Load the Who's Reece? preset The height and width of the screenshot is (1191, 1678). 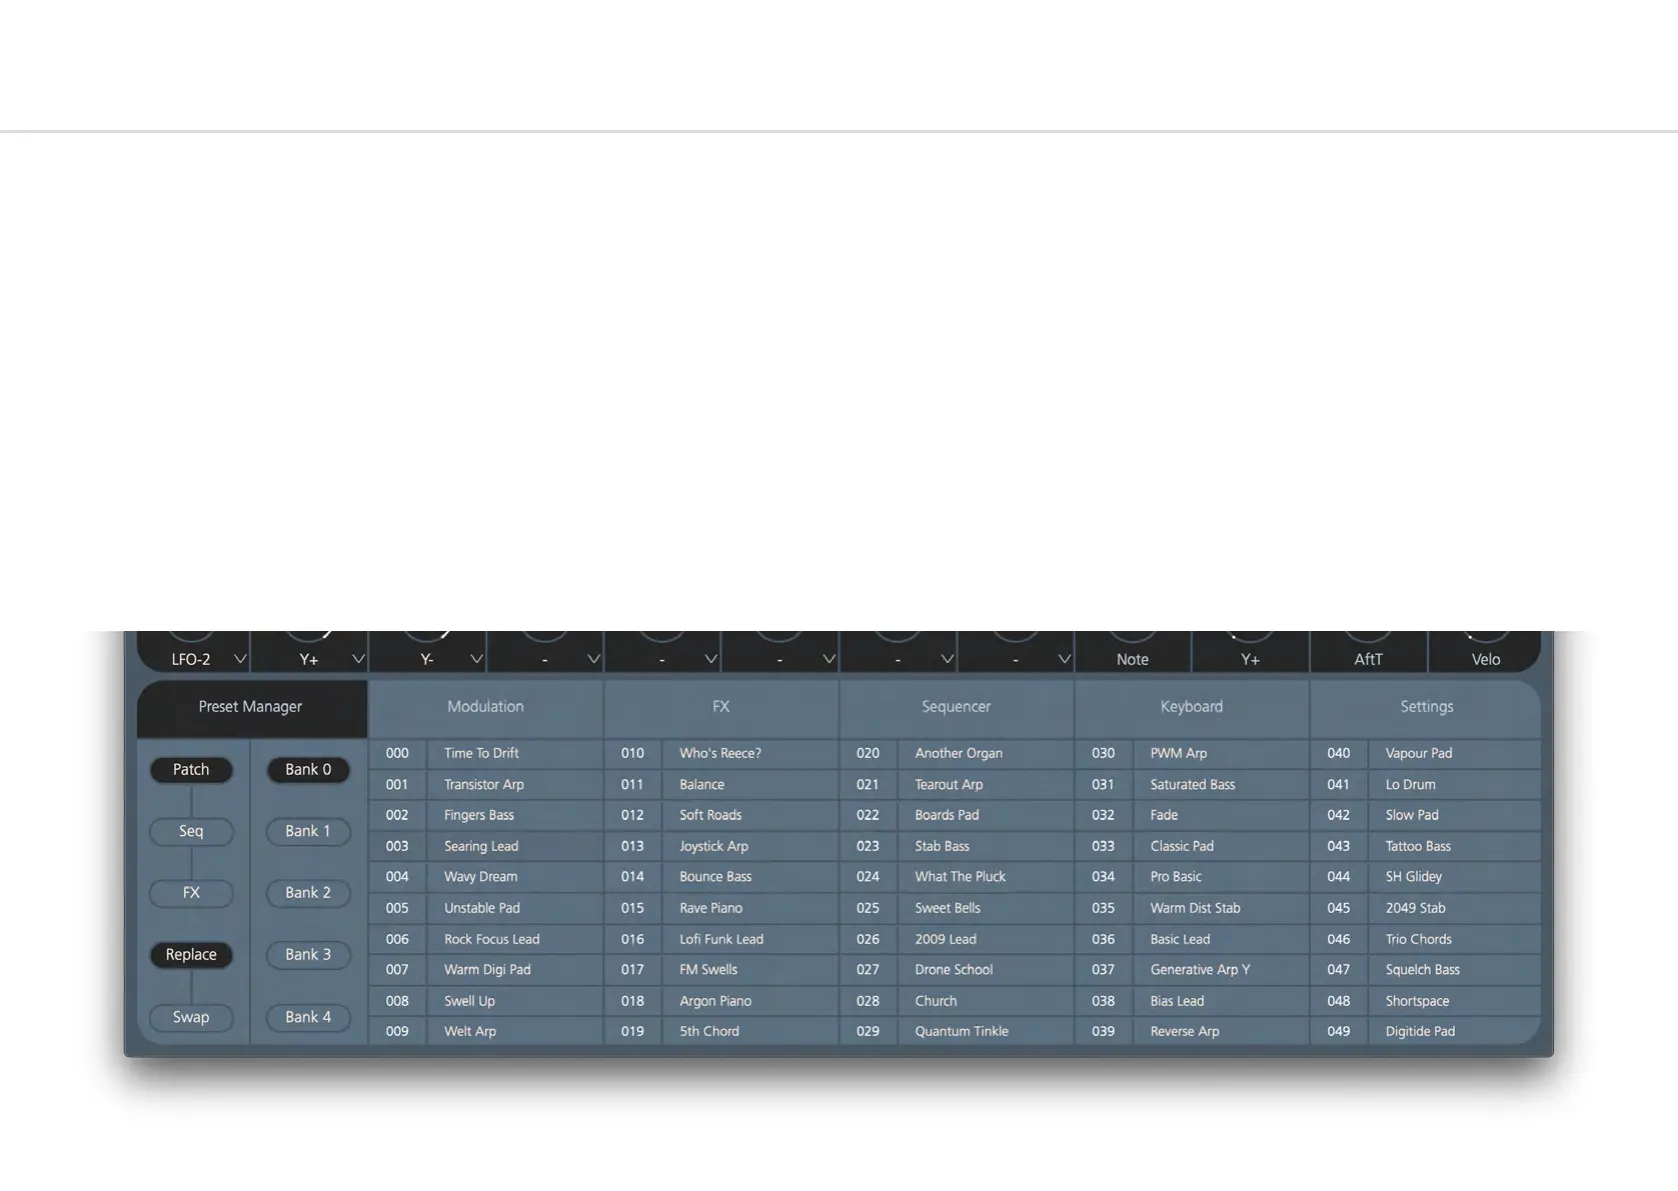721,753
